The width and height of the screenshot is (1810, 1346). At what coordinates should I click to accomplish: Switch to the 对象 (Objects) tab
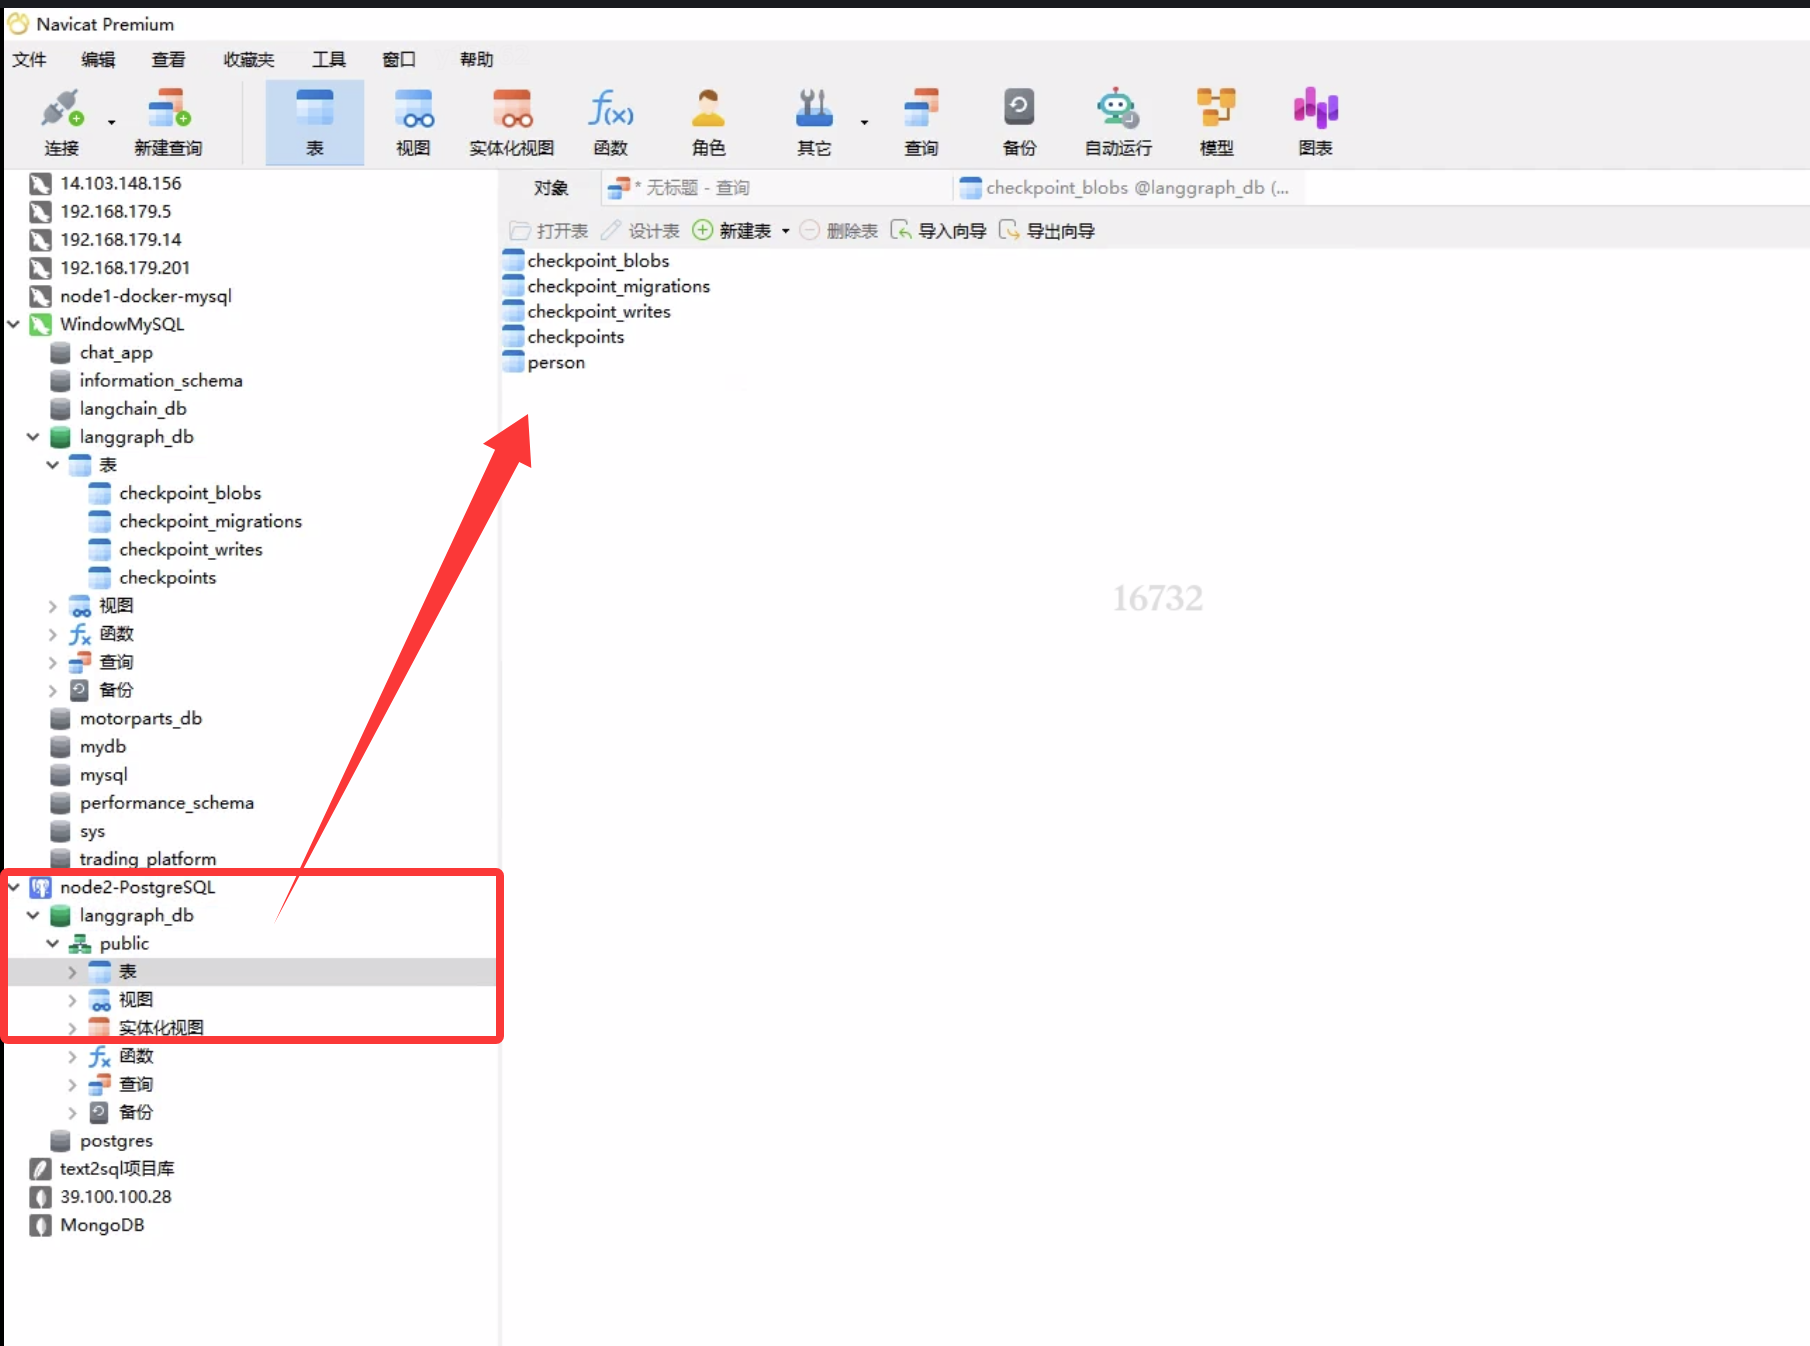[x=550, y=188]
